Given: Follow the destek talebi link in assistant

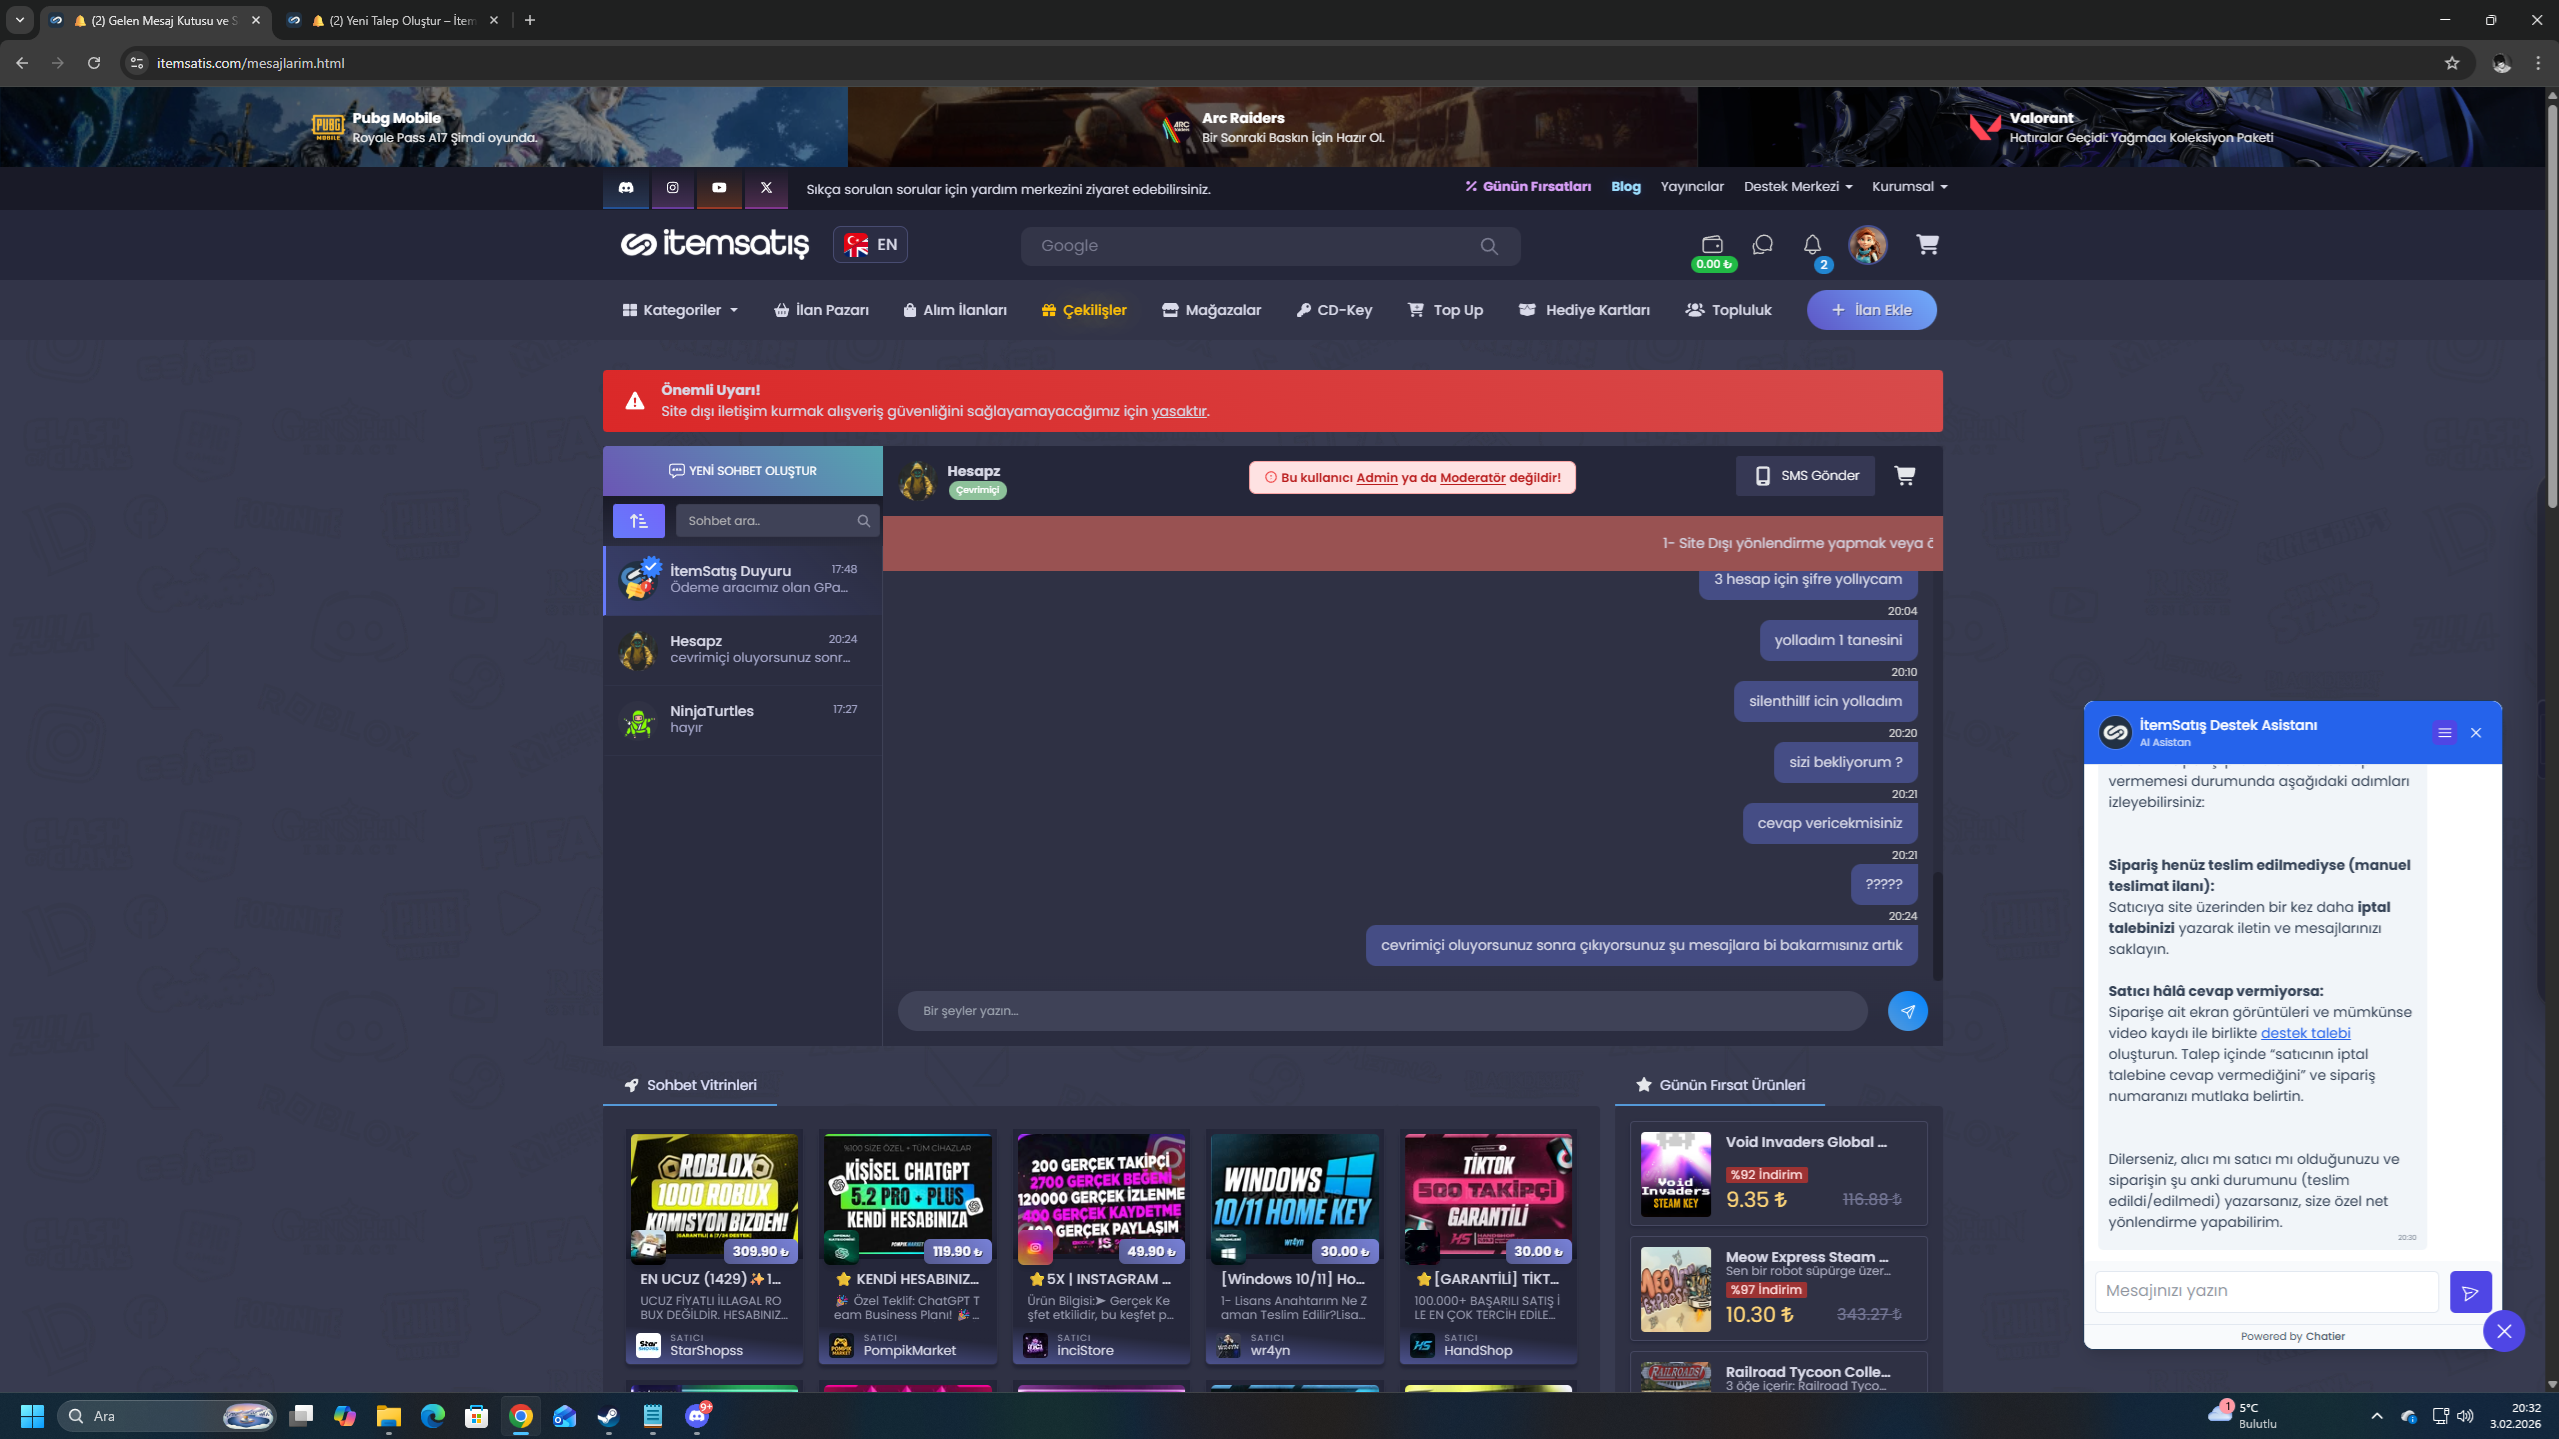Looking at the screenshot, I should coord(2305,1034).
